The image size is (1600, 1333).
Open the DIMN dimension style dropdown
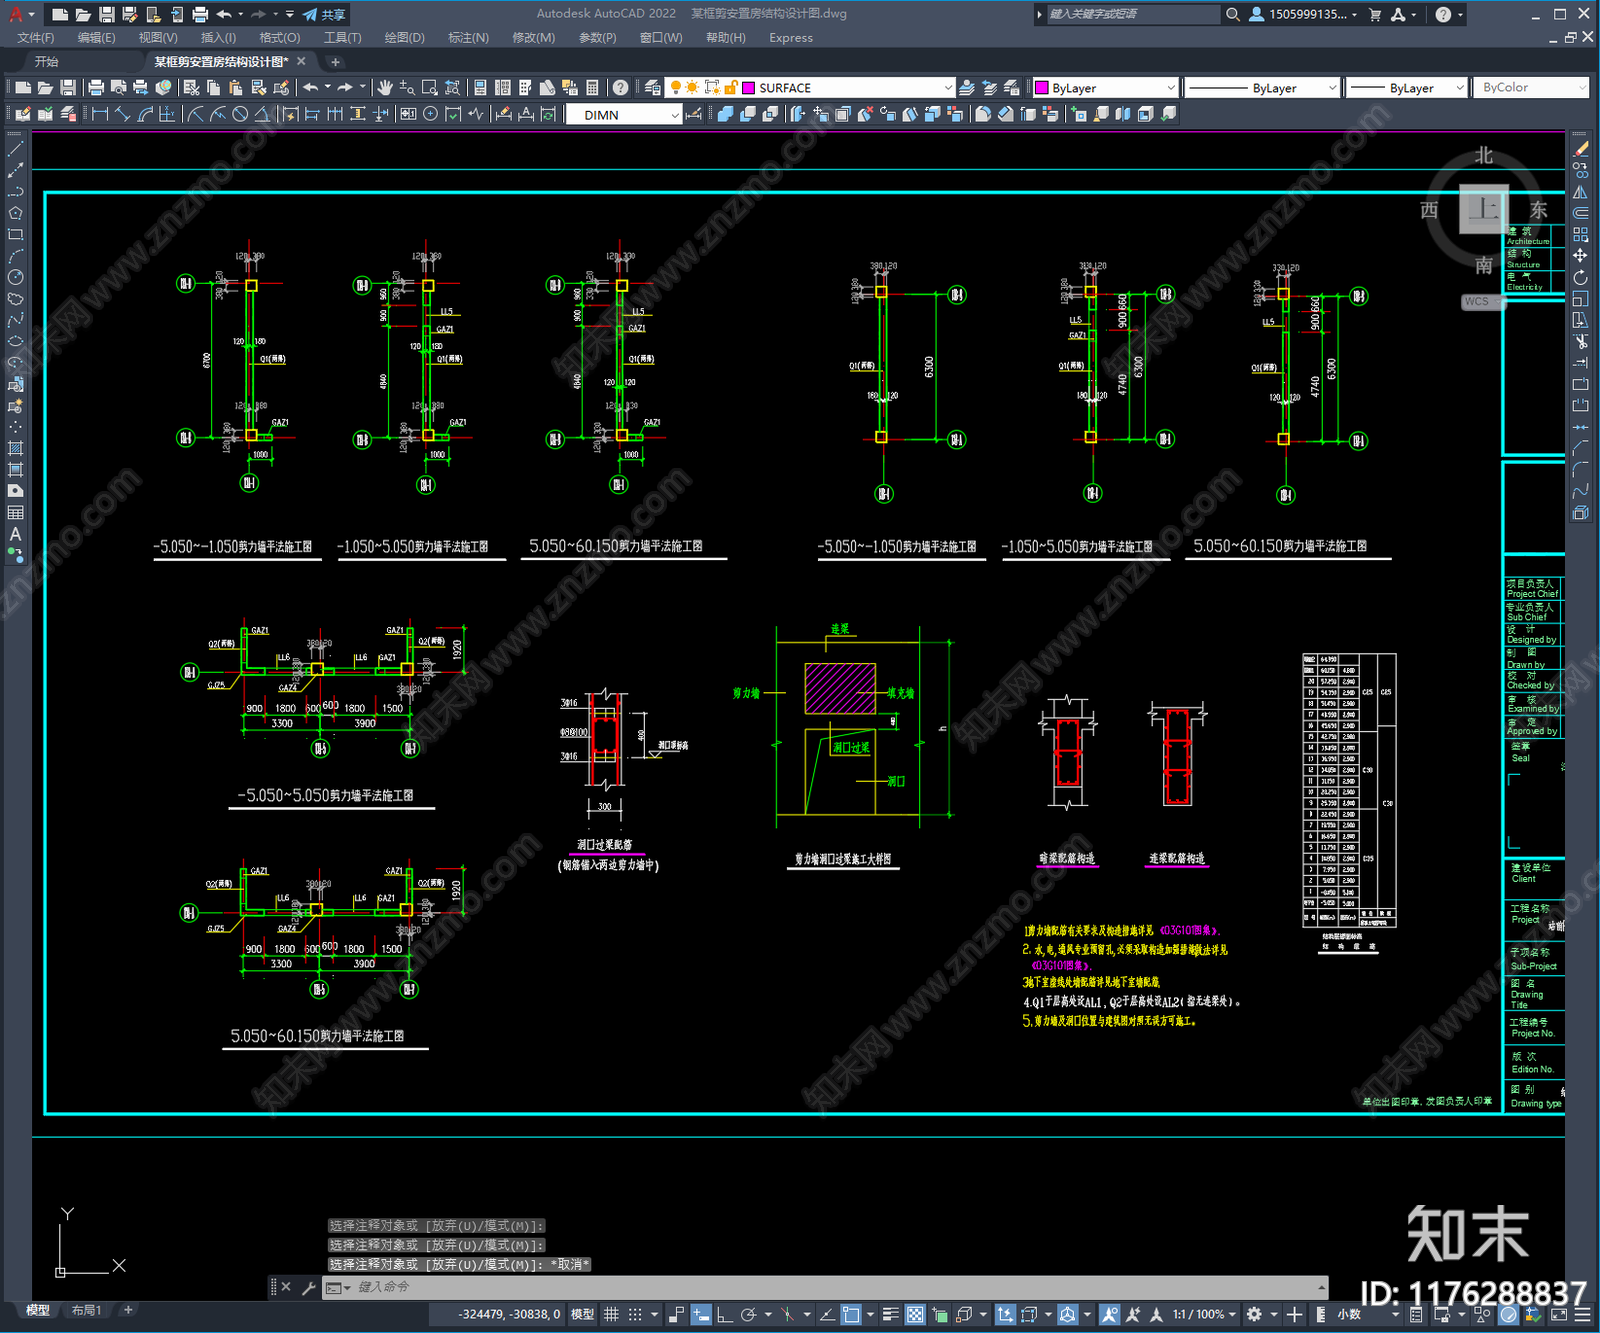point(674,115)
